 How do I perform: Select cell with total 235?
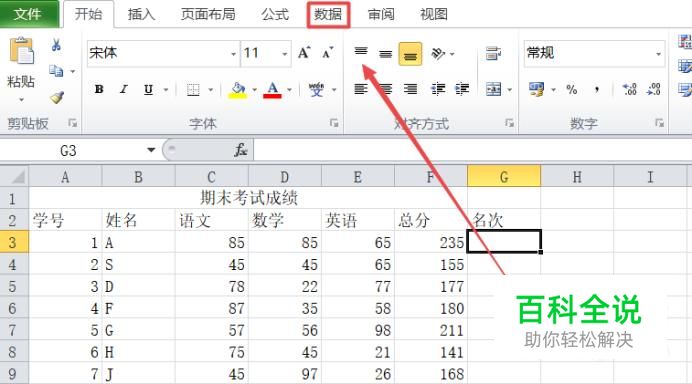pos(431,242)
